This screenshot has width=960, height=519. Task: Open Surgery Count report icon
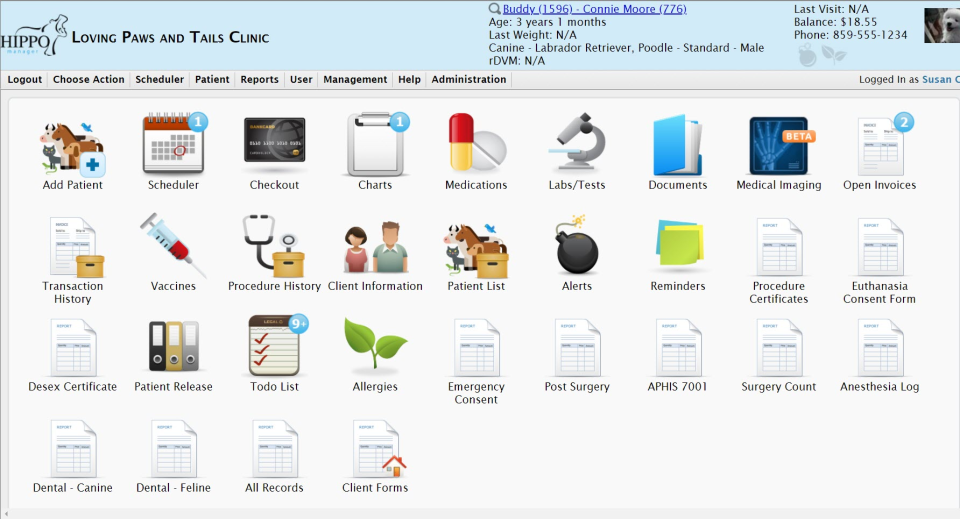click(779, 348)
